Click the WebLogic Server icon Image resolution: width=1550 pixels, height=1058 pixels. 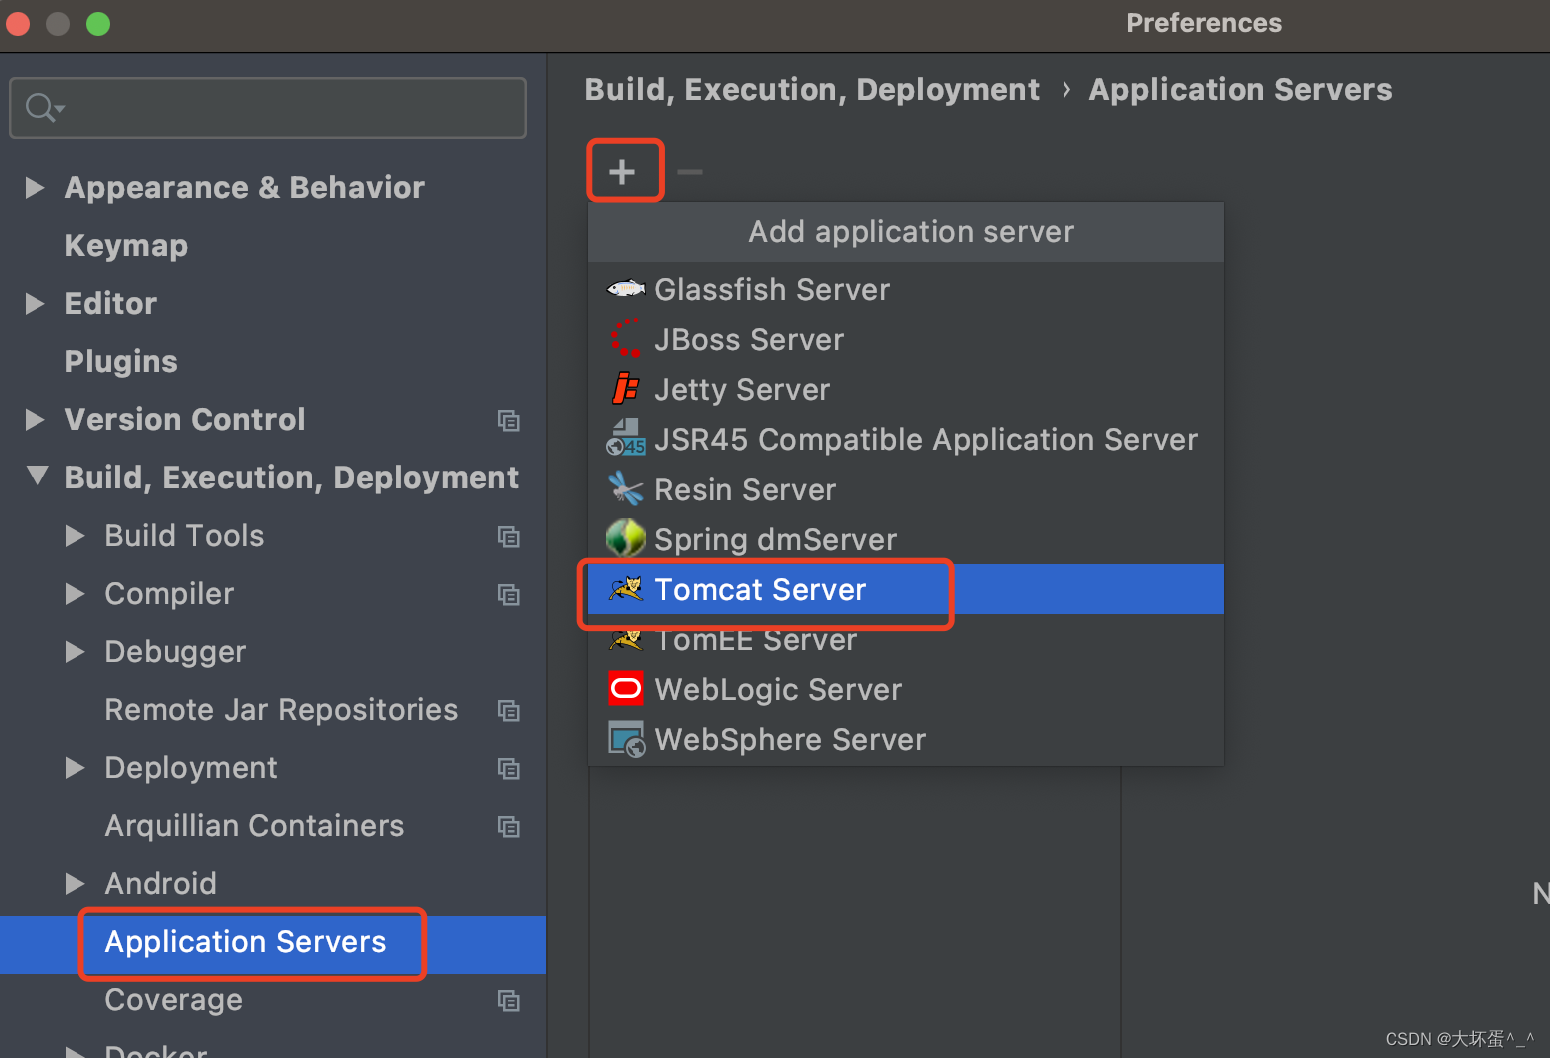[x=625, y=689]
